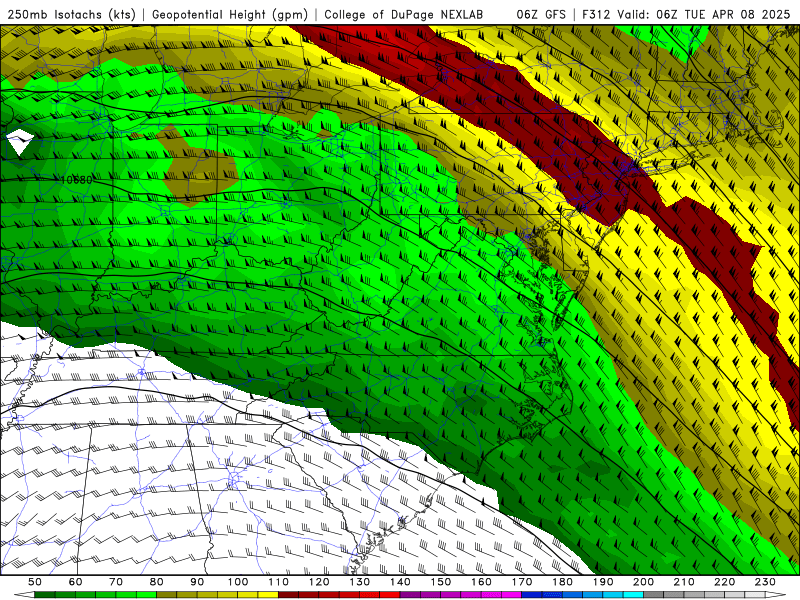Click the 120 value on the color scale
800x600 pixels.
[319, 582]
